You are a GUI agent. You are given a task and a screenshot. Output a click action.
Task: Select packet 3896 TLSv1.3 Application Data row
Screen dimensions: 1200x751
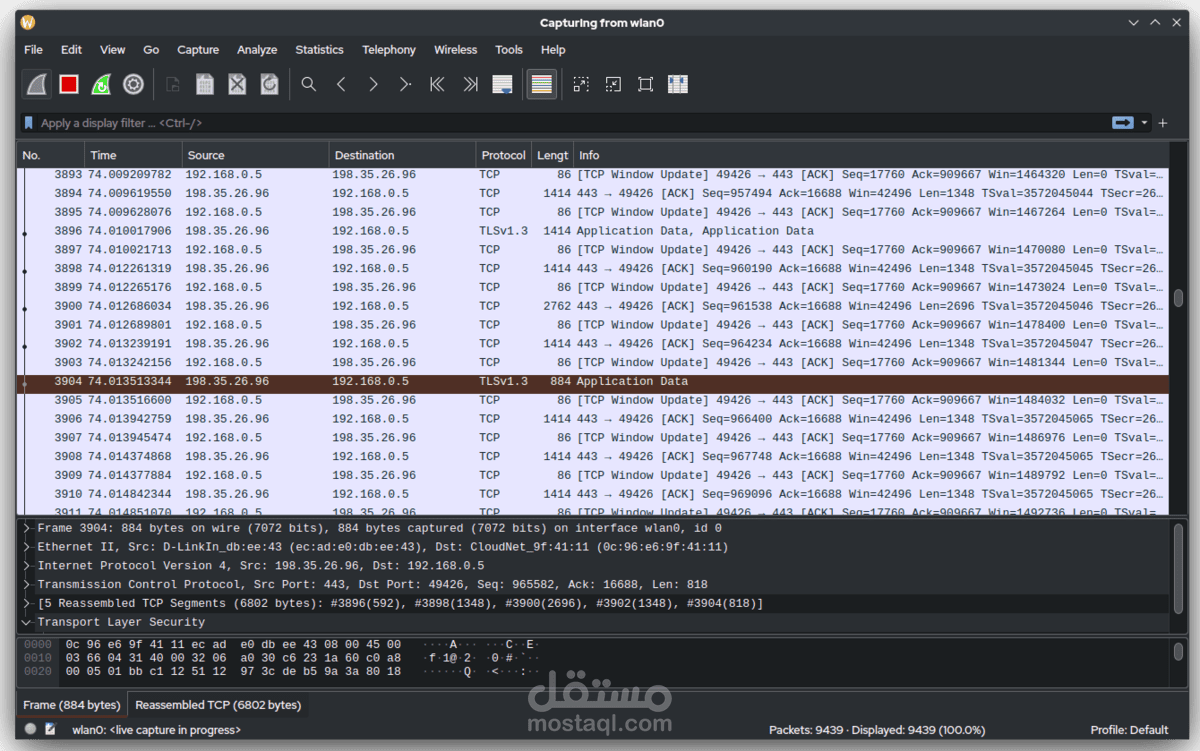592,231
